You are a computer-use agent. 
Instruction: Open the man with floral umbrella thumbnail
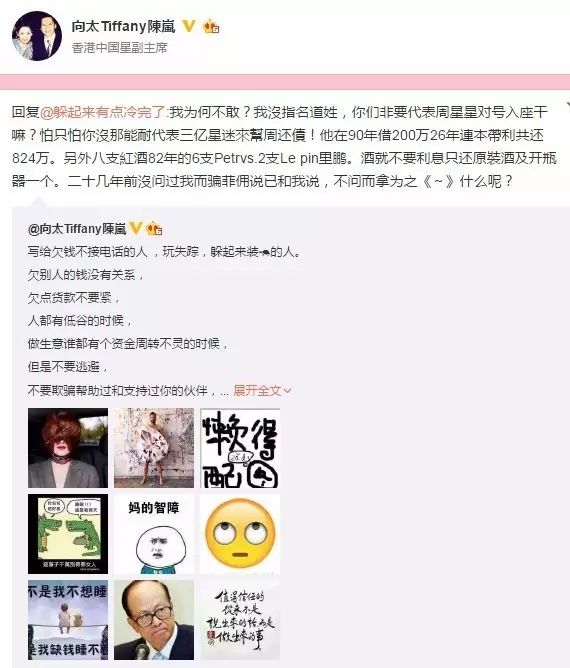pyautogui.click(x=154, y=448)
